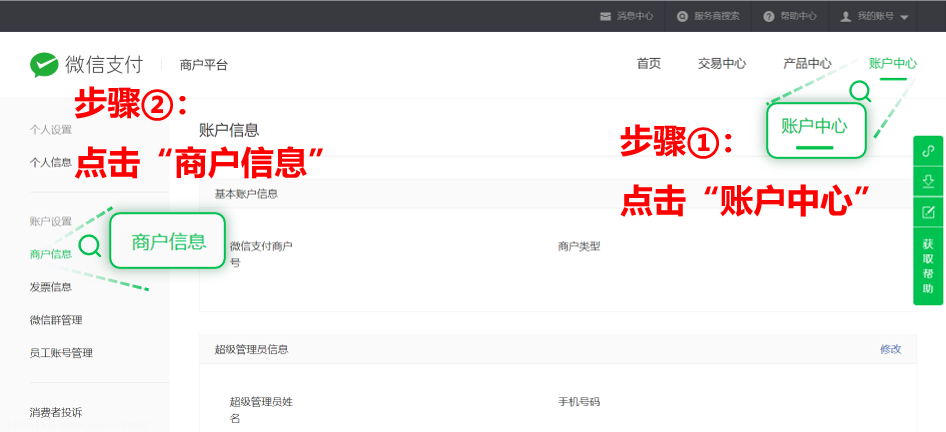Click the link icon in the right floating panel
This screenshot has height=432, width=946.
pos(928,151)
